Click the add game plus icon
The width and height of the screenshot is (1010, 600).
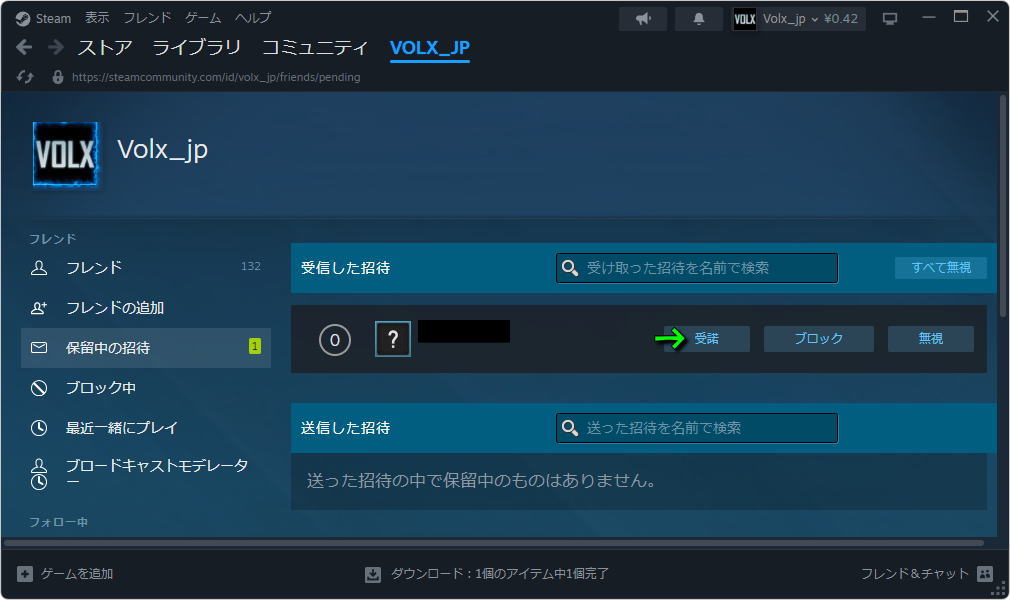tap(25, 574)
